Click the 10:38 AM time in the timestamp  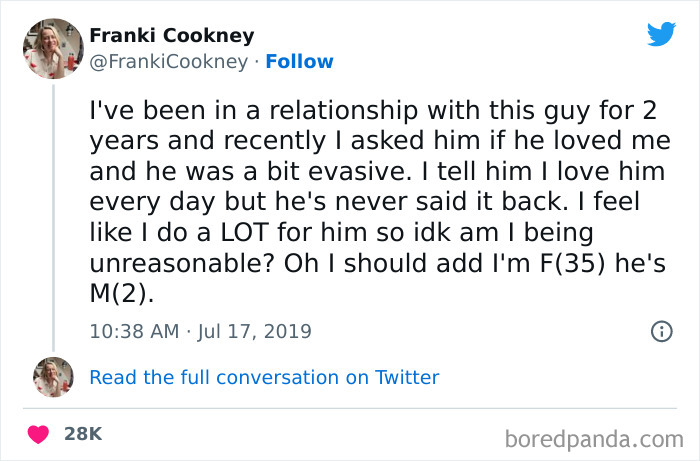tap(132, 330)
